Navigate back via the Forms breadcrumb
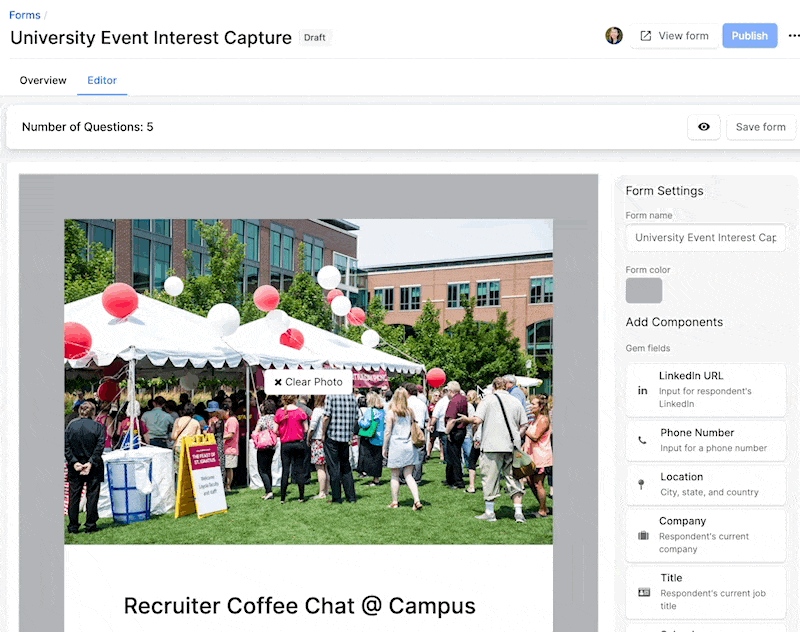 24,14
